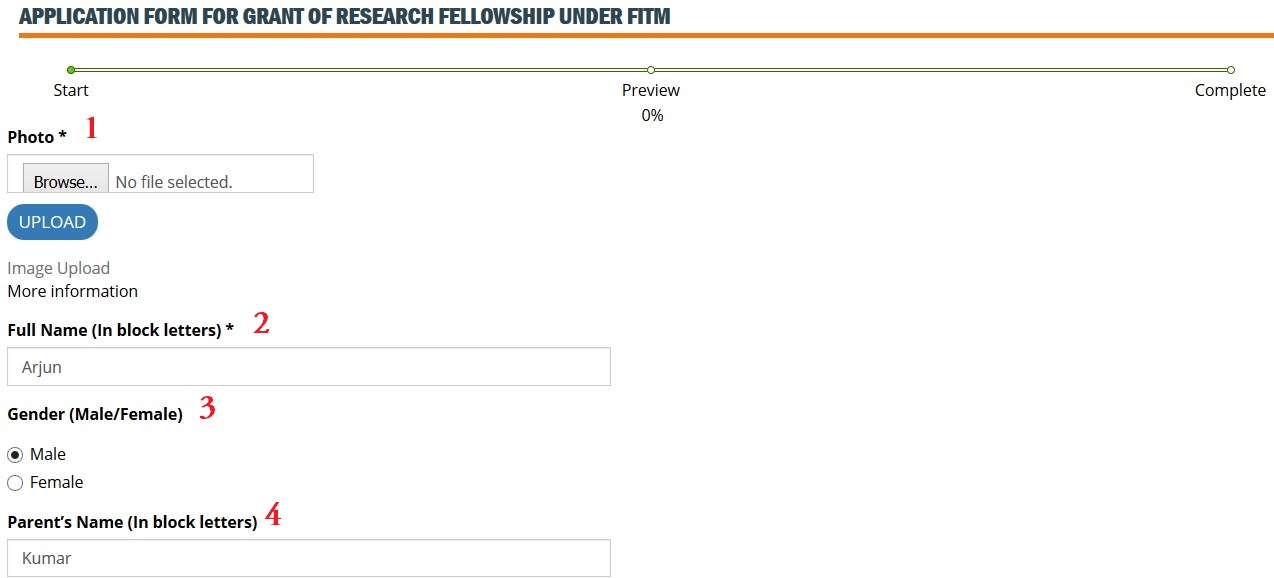The image size is (1274, 578).
Task: Choose the Female radio button
Action: 15,483
